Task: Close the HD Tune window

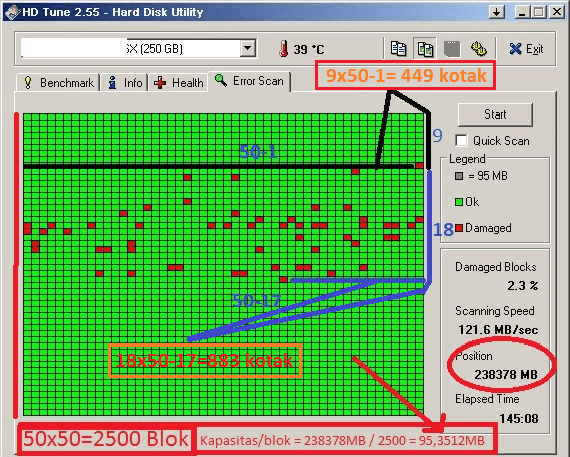Action: pyautogui.click(x=556, y=12)
